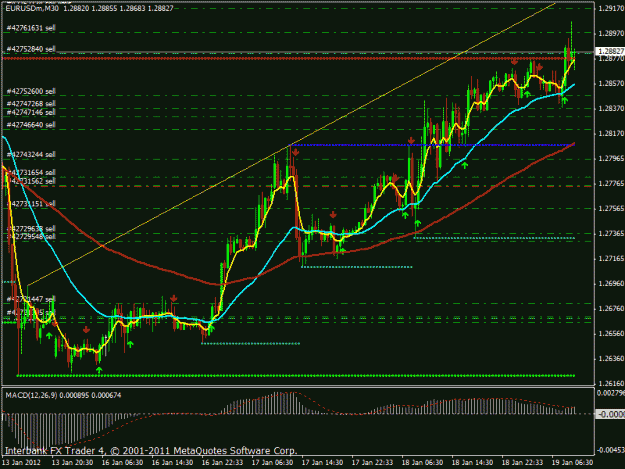Click the 1.26360 price axis label
The image size is (625, 469).
coord(611,359)
